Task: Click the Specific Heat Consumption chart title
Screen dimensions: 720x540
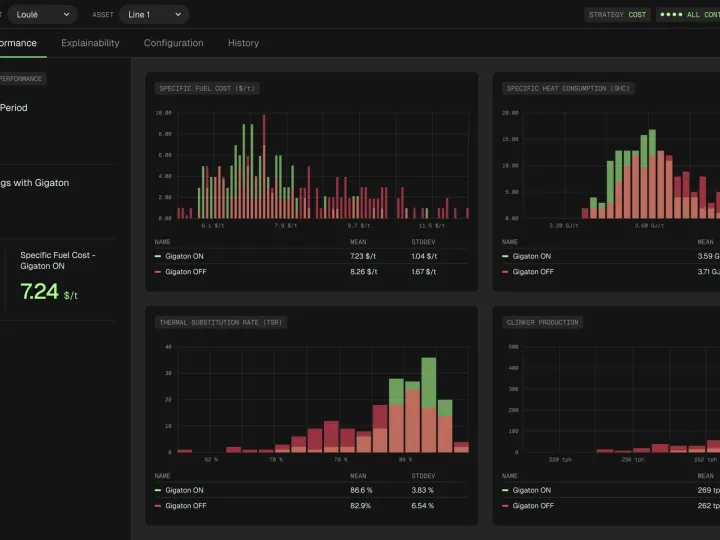Action: (x=568, y=88)
